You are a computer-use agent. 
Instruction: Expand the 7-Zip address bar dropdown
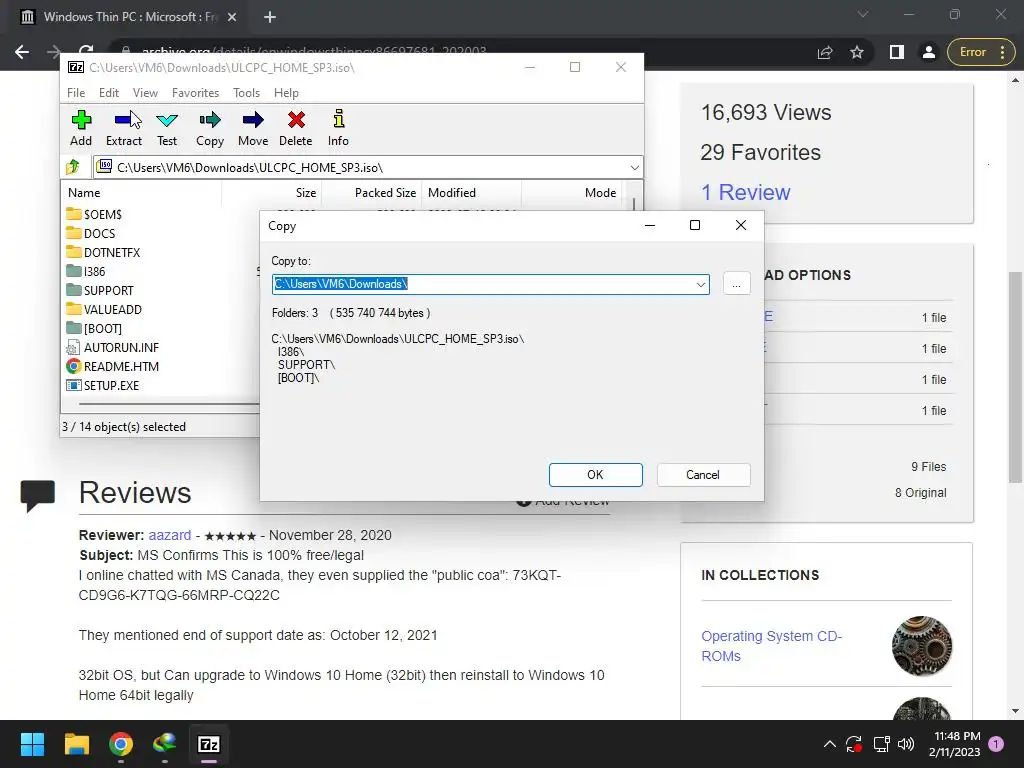[634, 167]
